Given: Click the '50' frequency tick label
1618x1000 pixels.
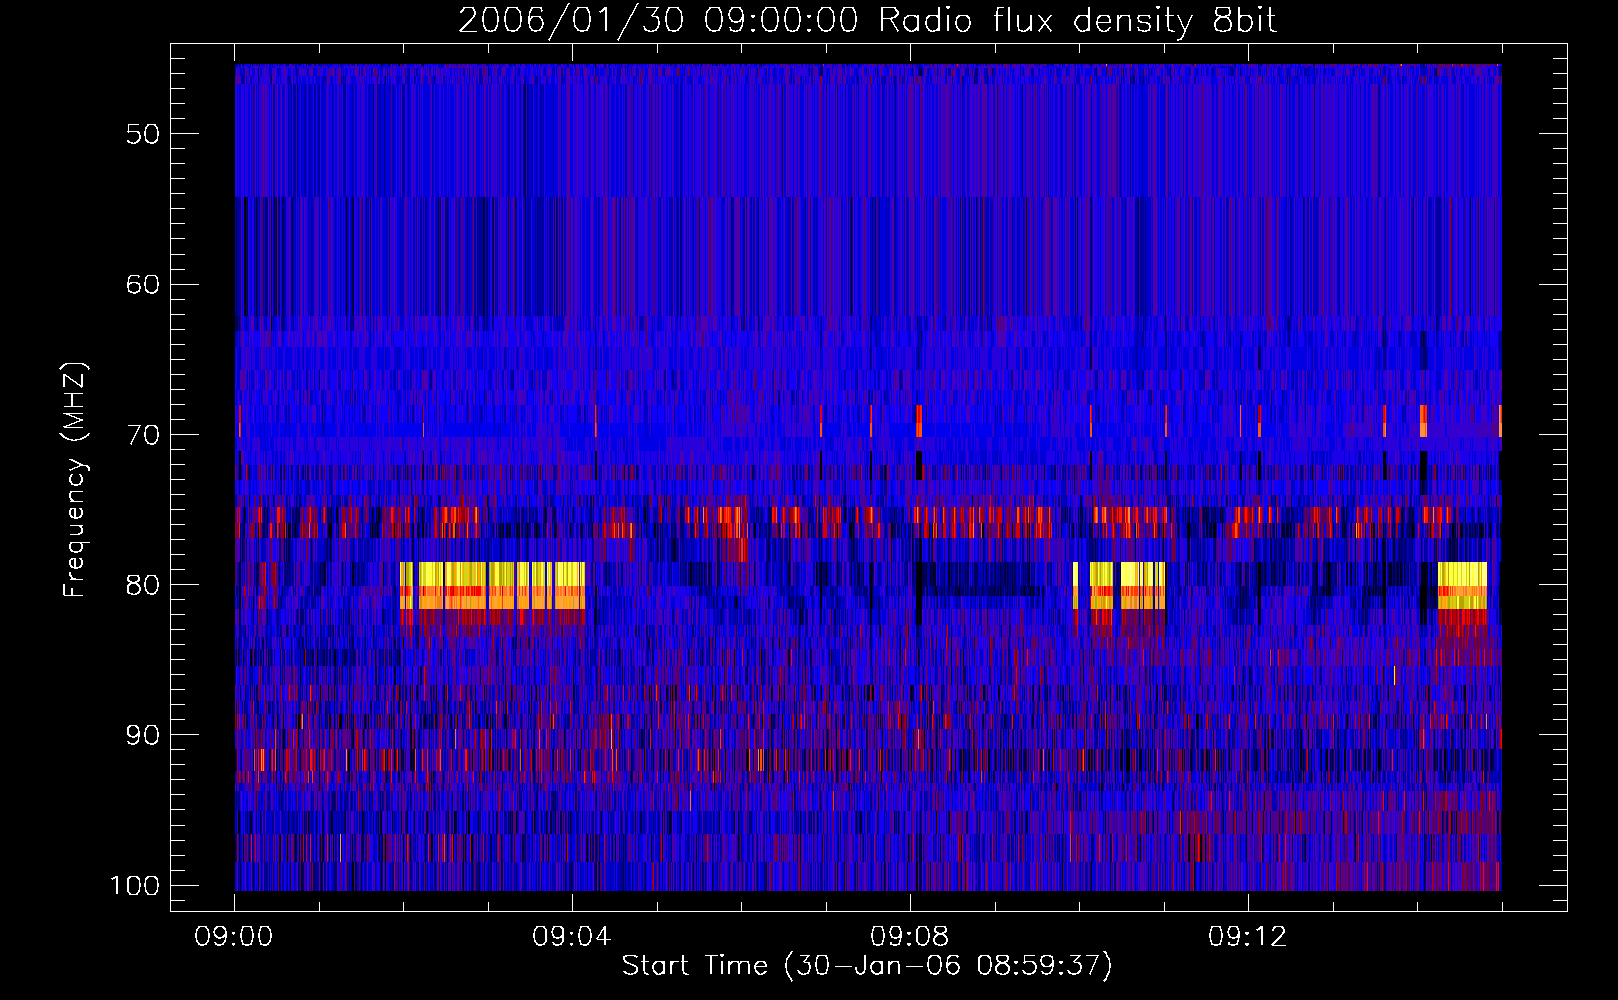Looking at the screenshot, I should tap(143, 134).
